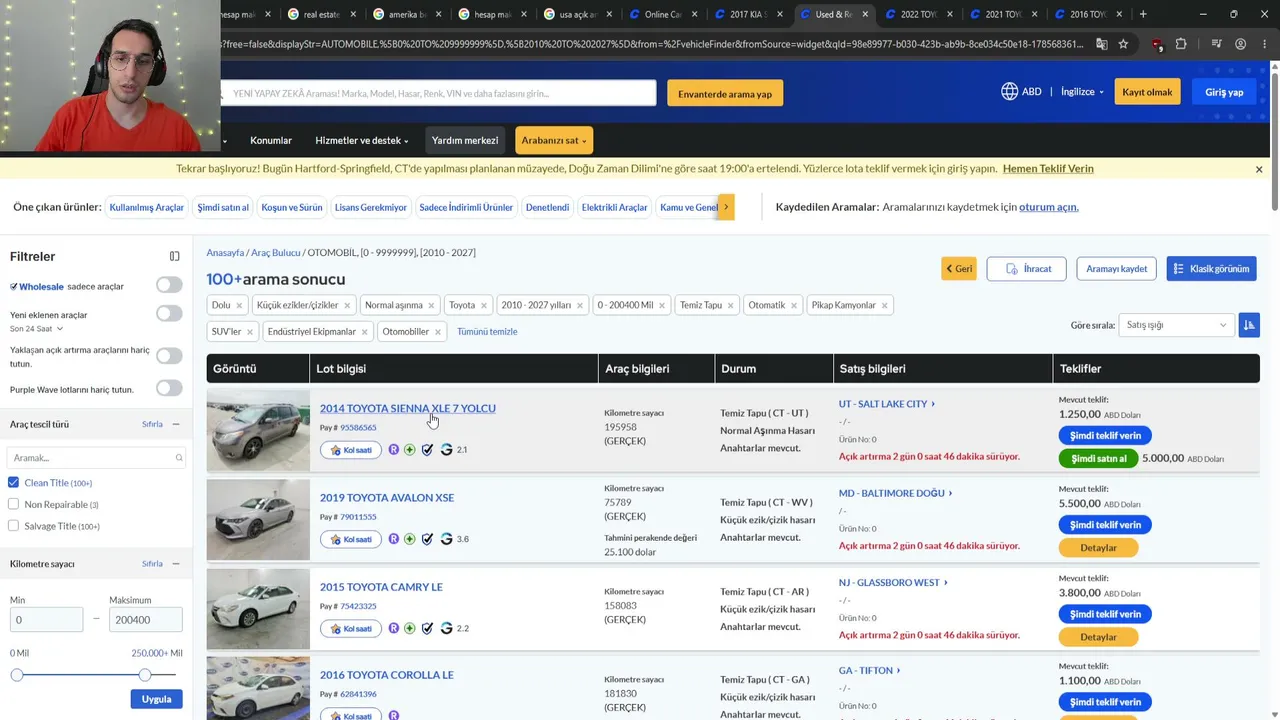Move the minimum odometer slider handle
This screenshot has height=720, width=1280.
[x=17, y=675]
